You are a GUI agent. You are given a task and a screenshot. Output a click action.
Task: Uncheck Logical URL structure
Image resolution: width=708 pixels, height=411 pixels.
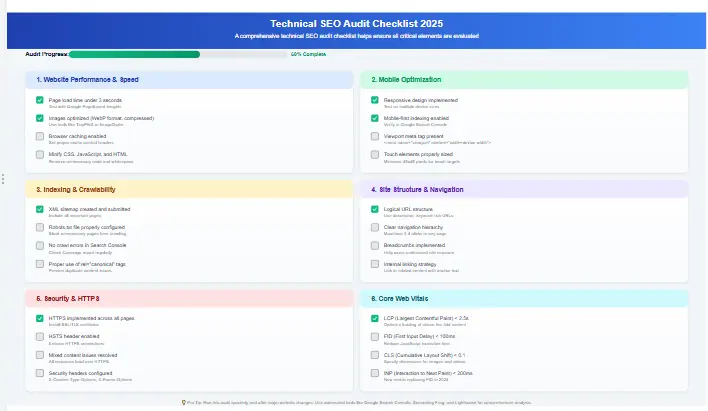click(375, 209)
